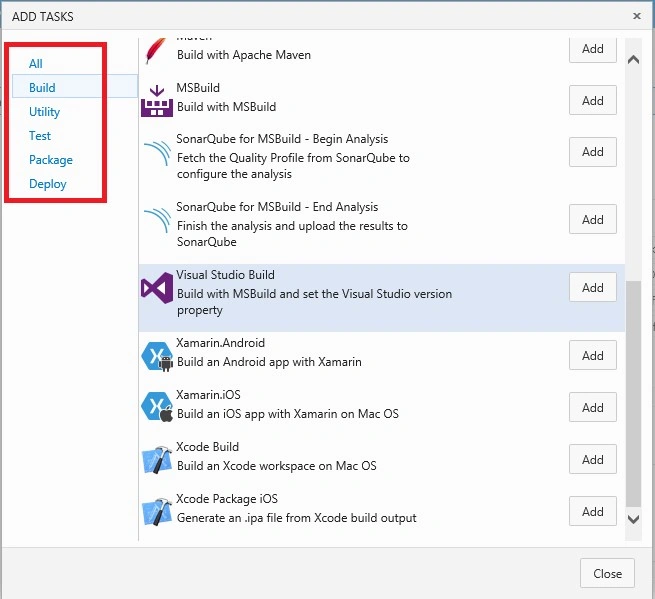Click the SonarQube End Analysis icon
The width and height of the screenshot is (655, 599).
coord(157,221)
